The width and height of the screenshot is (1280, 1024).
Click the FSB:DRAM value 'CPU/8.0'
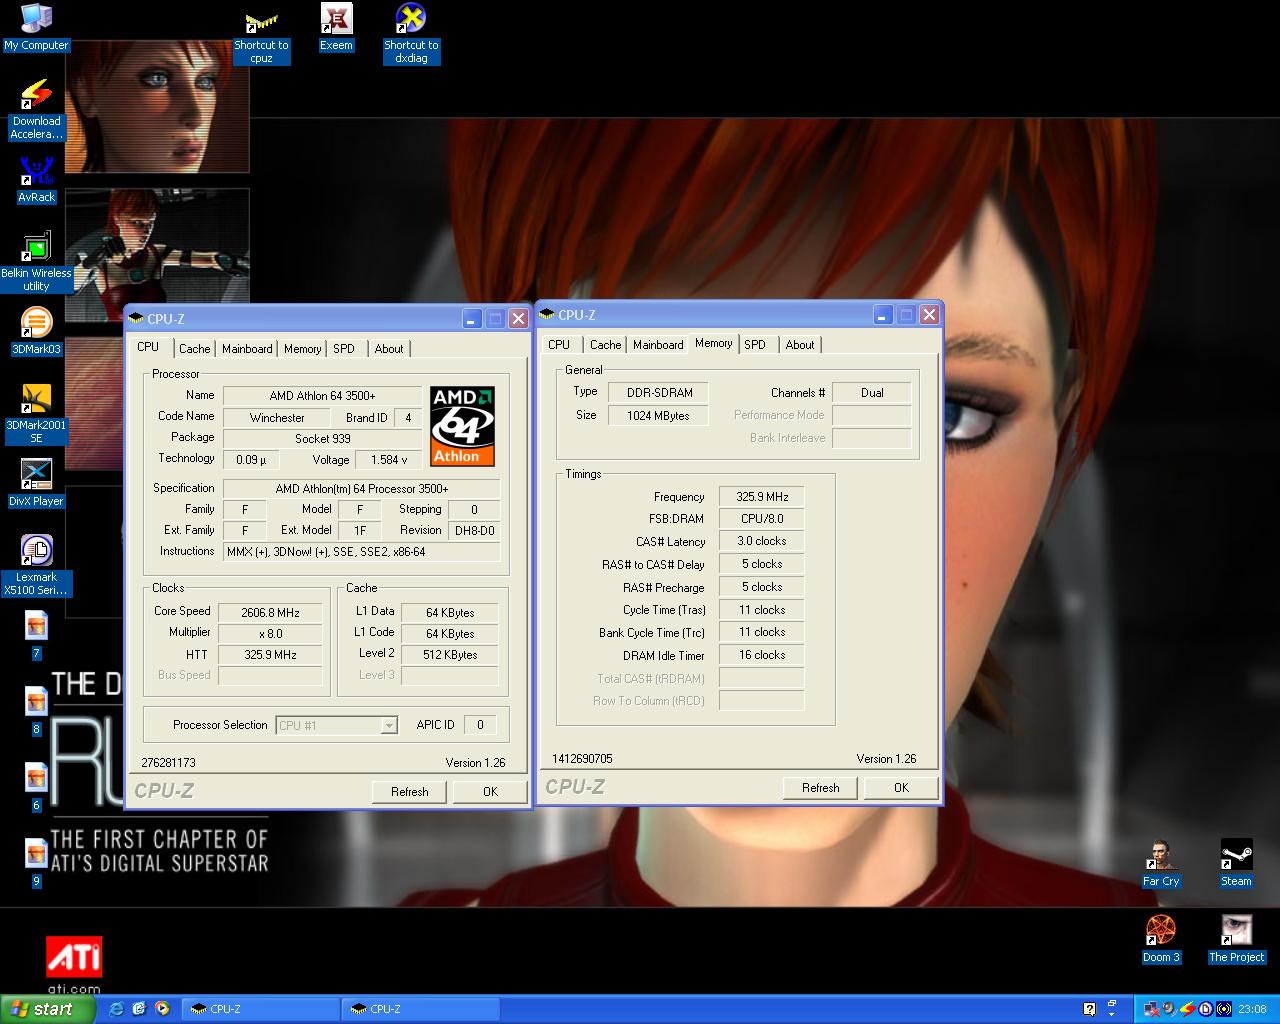[762, 519]
